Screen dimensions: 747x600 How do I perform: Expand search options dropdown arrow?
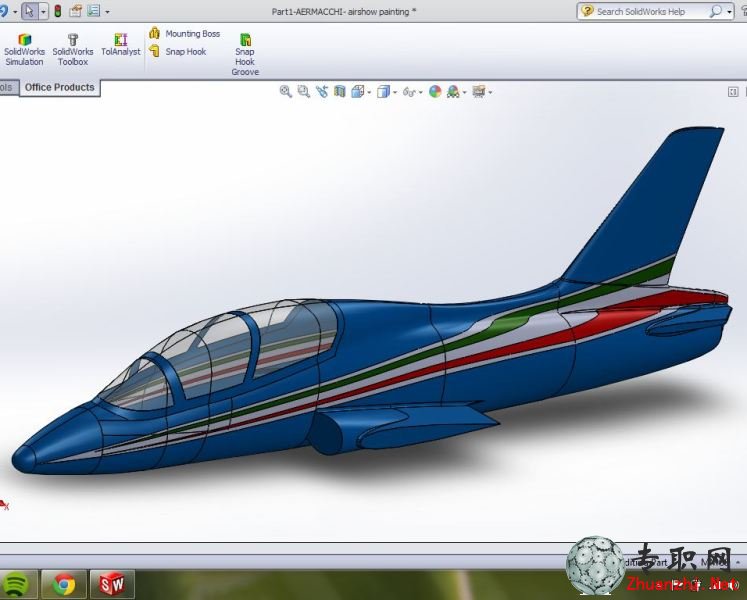(x=729, y=12)
